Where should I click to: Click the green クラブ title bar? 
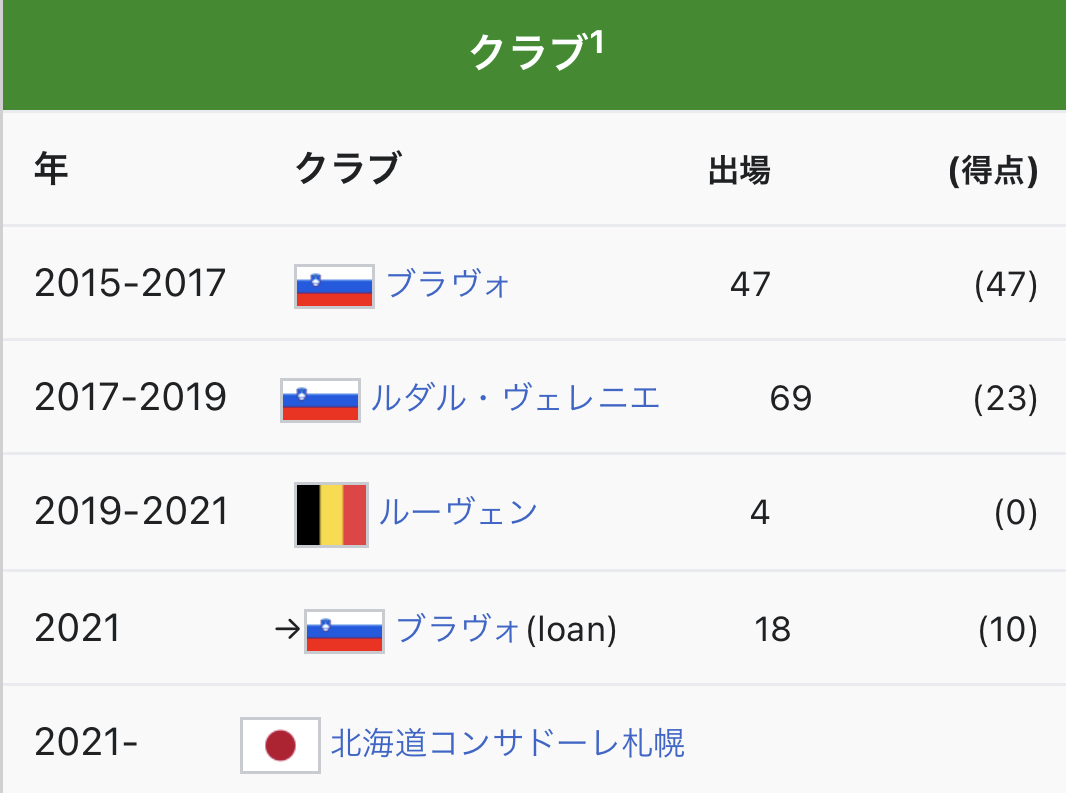300,55
